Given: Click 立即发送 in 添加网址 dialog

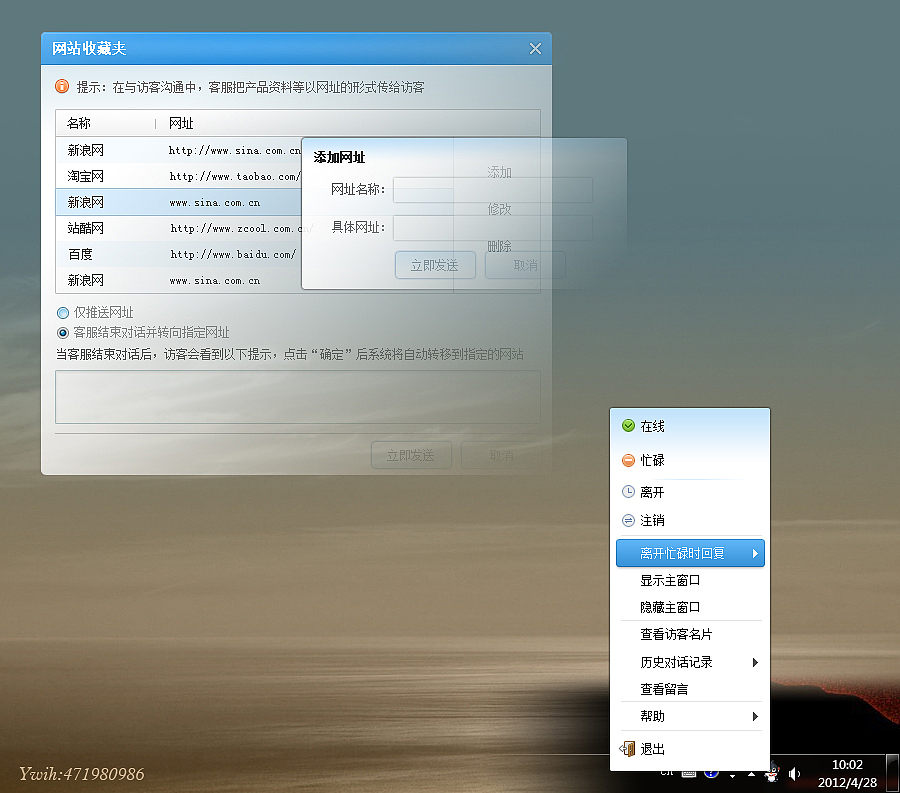Looking at the screenshot, I should pos(435,265).
